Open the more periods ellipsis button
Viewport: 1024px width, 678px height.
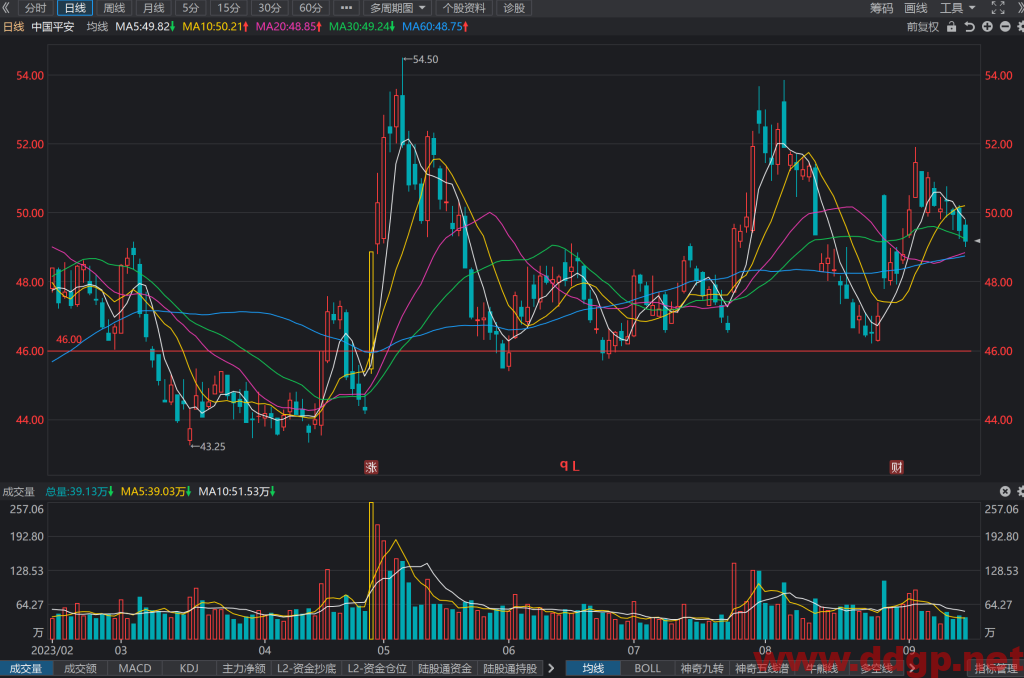click(x=347, y=8)
